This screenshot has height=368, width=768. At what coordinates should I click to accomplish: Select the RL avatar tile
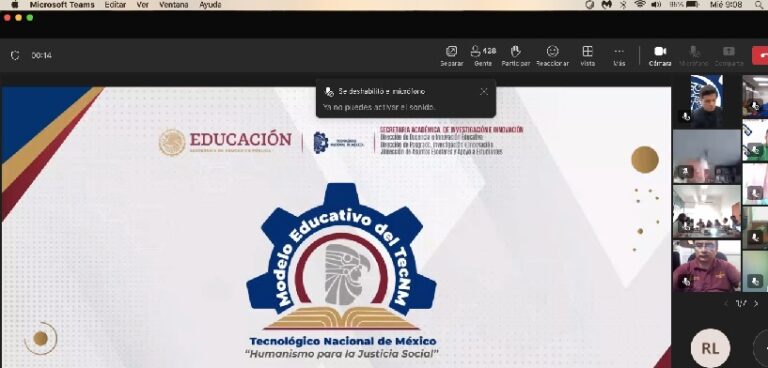(x=710, y=348)
